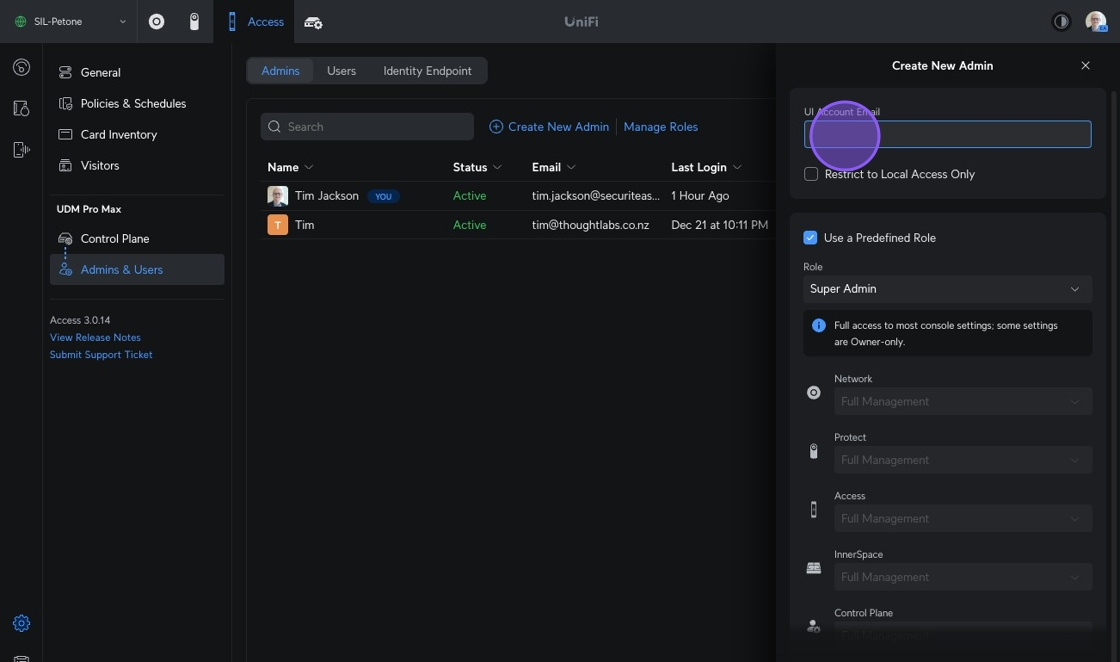Open the UniFi Network app icon

click(156, 21)
